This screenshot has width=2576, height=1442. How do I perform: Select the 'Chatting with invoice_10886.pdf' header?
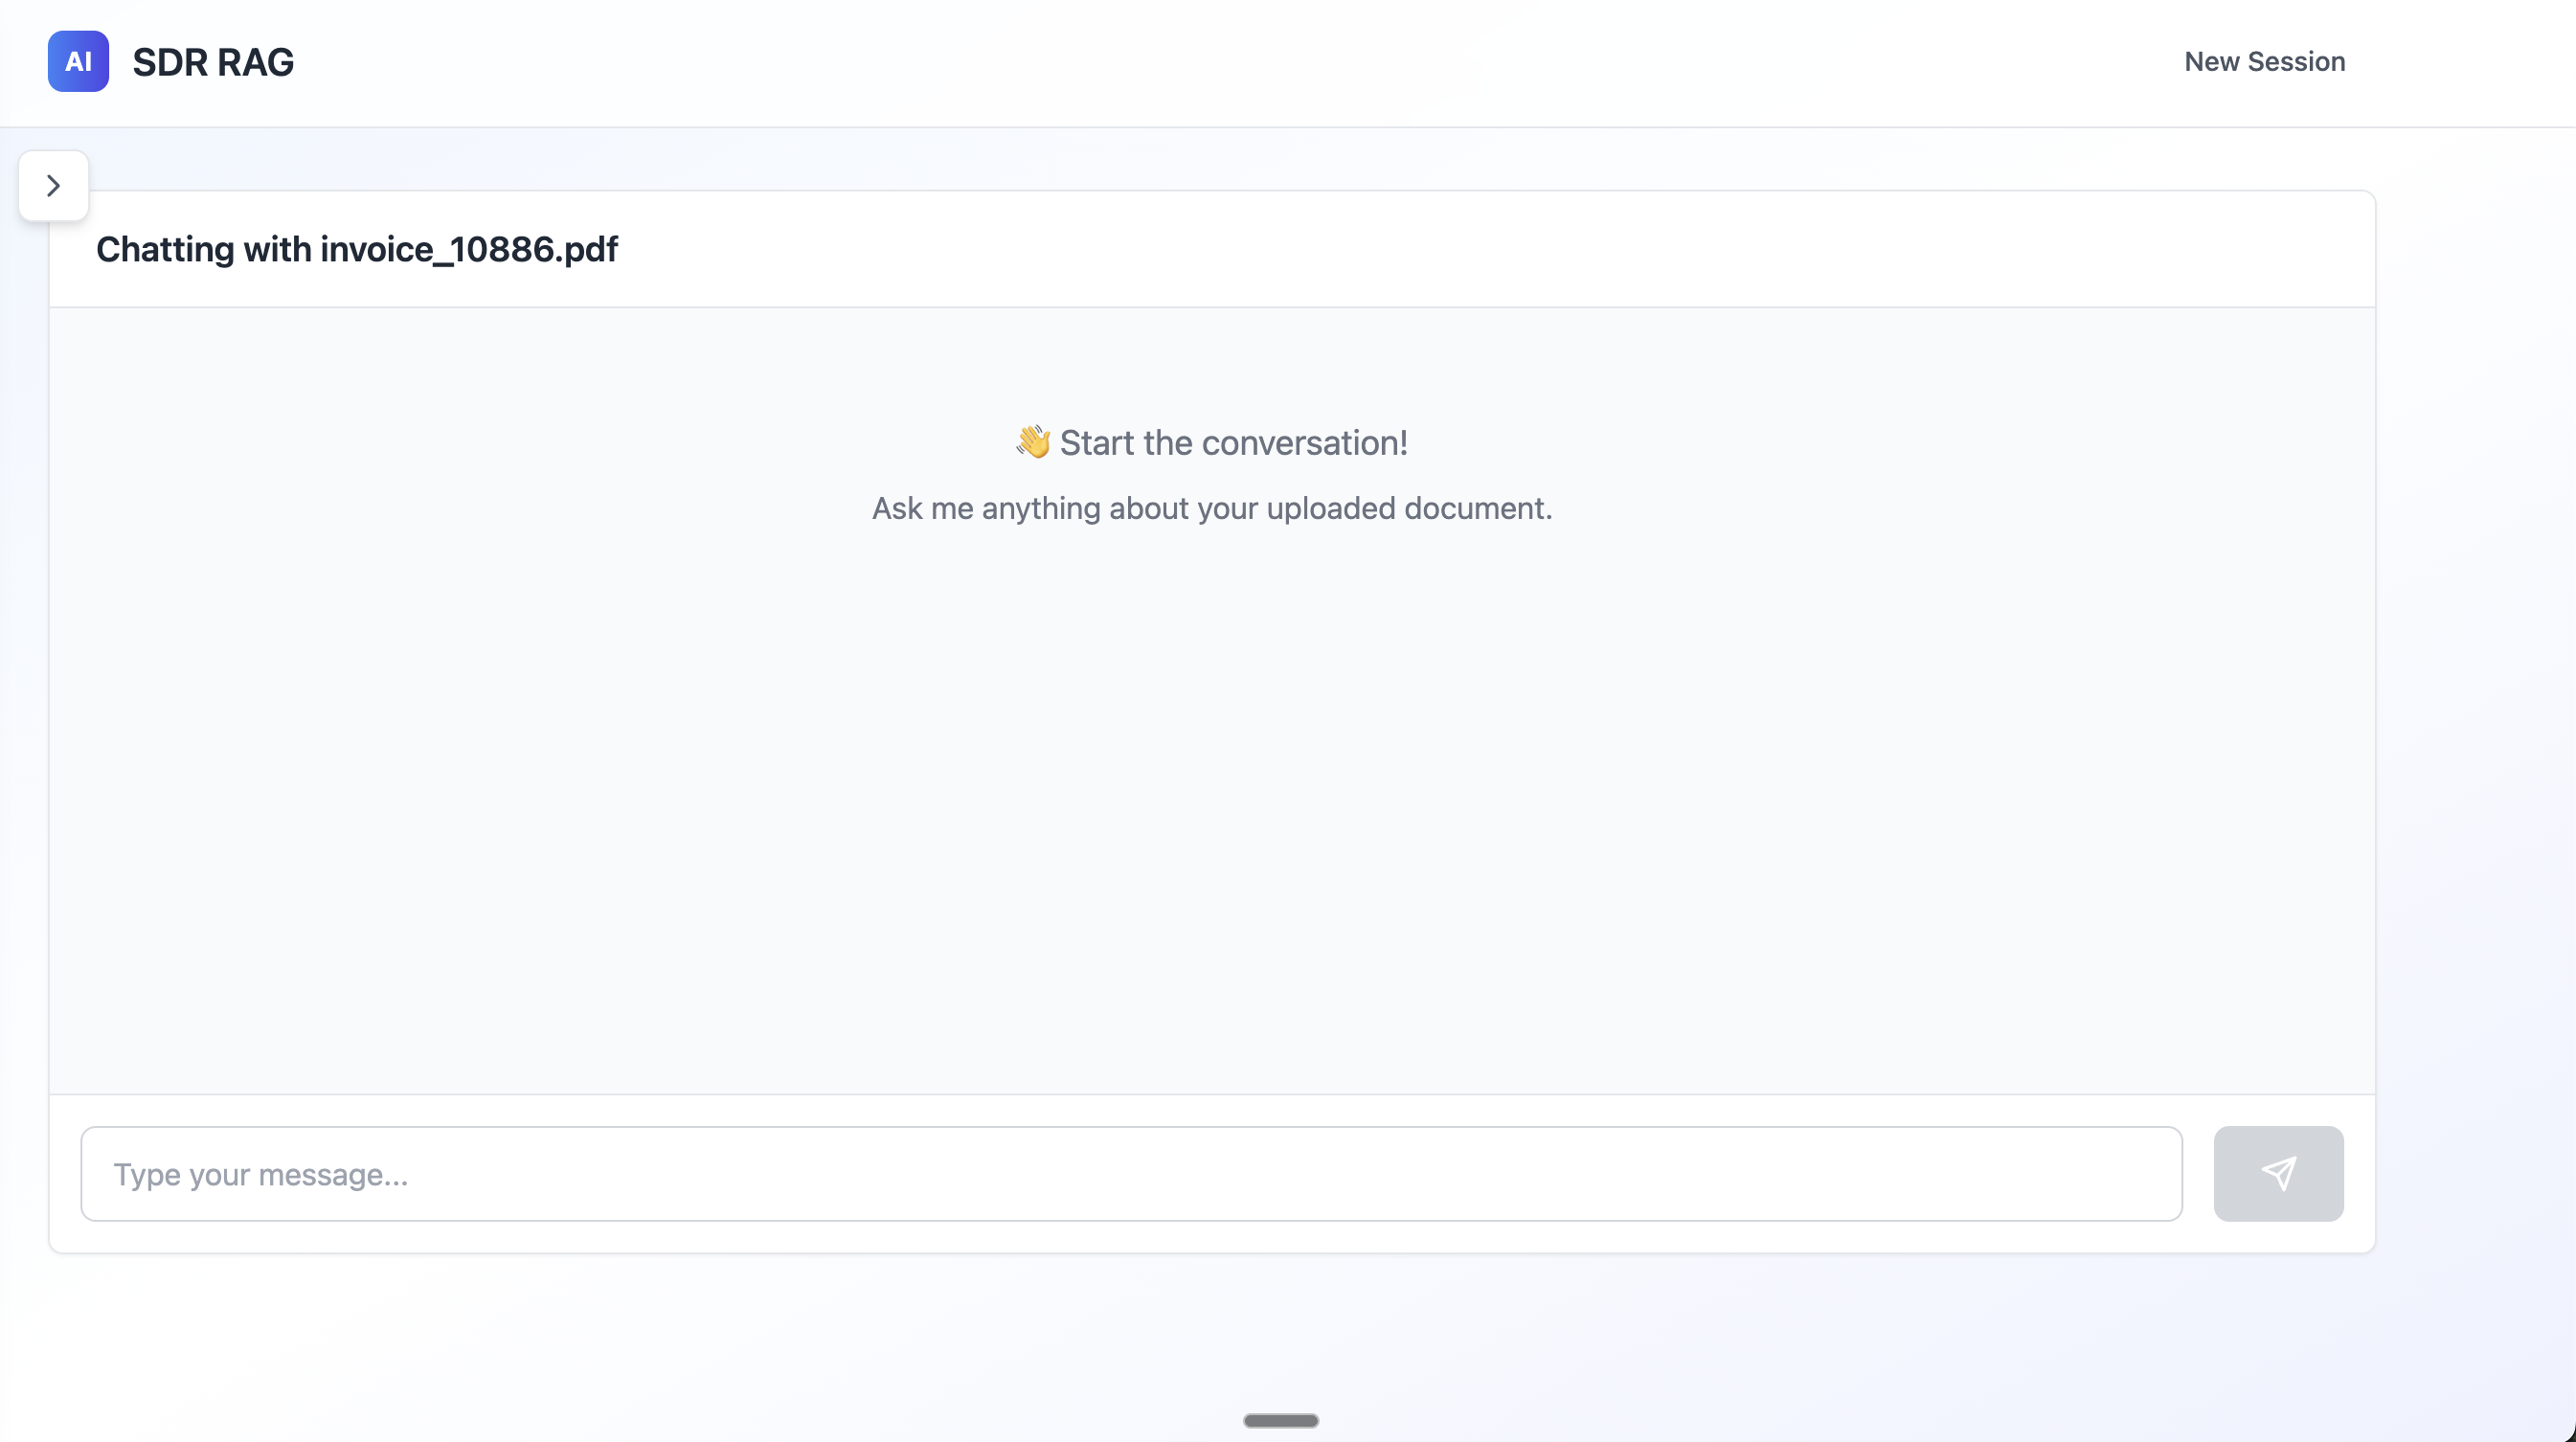click(x=356, y=249)
